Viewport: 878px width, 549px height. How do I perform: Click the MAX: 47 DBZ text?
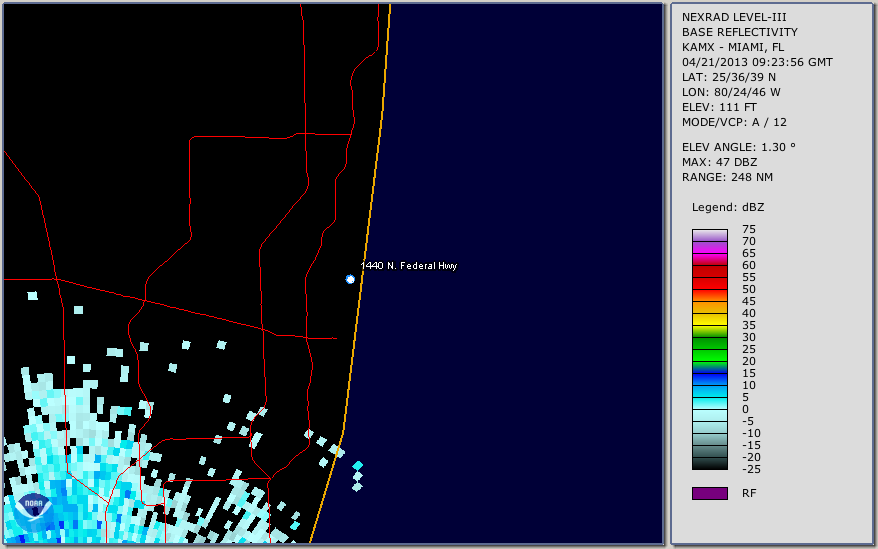click(x=719, y=162)
